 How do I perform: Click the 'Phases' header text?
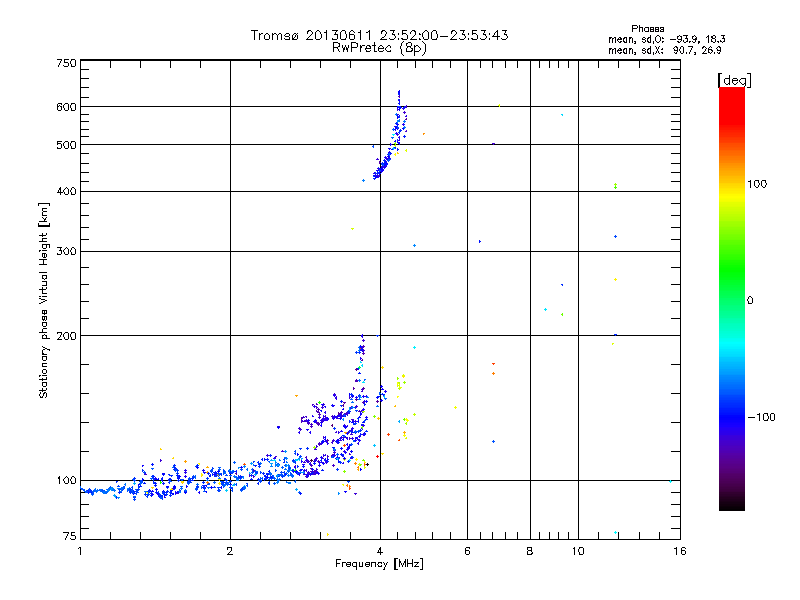click(x=647, y=29)
